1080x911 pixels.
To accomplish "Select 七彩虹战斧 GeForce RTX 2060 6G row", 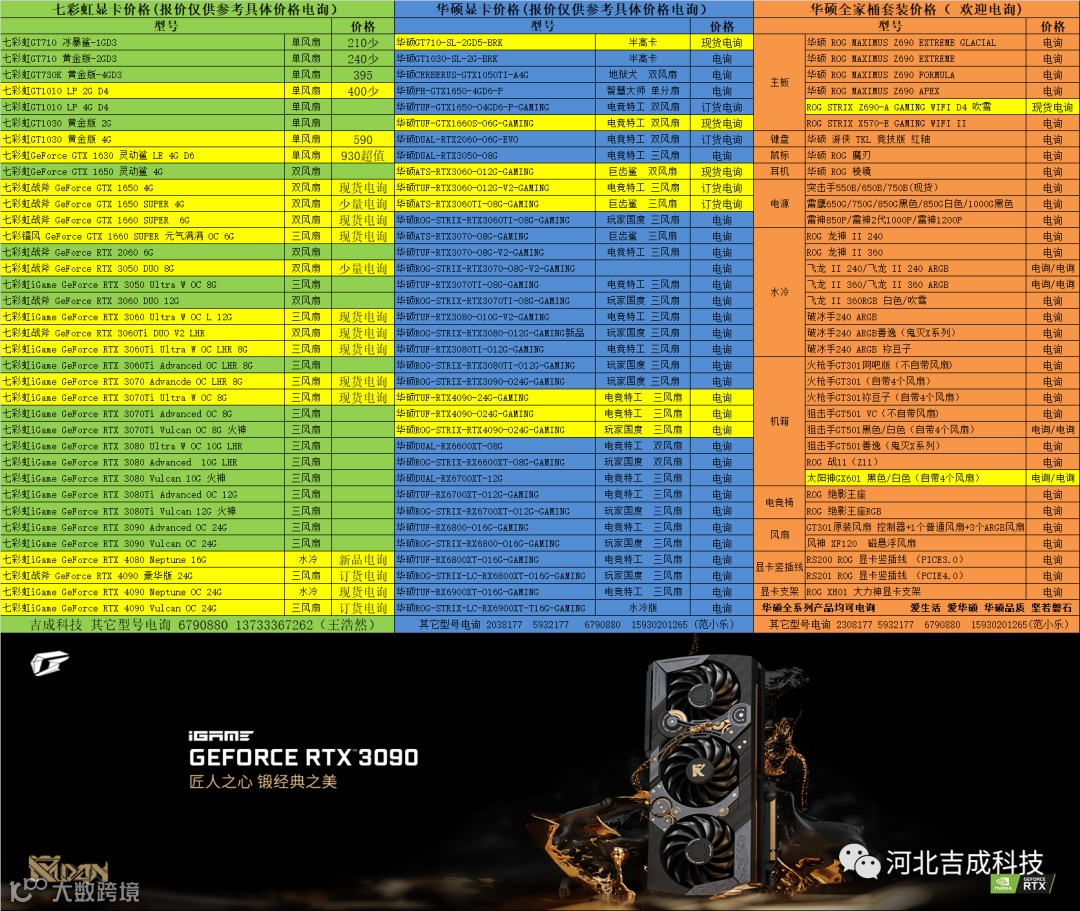I will 197,252.
